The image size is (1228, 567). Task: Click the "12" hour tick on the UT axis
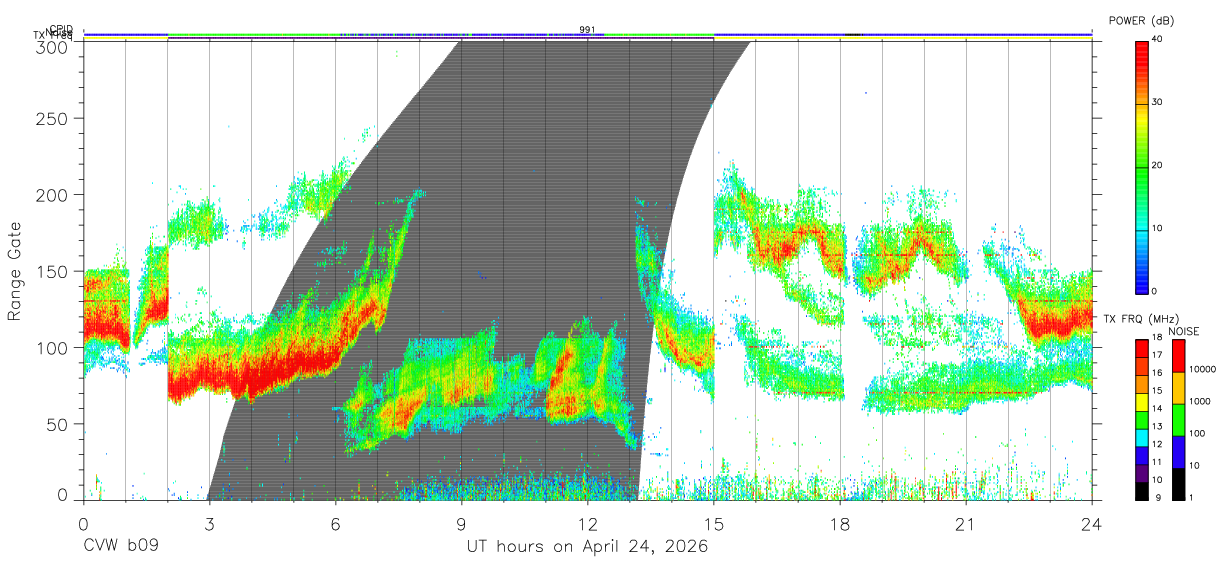point(588,525)
